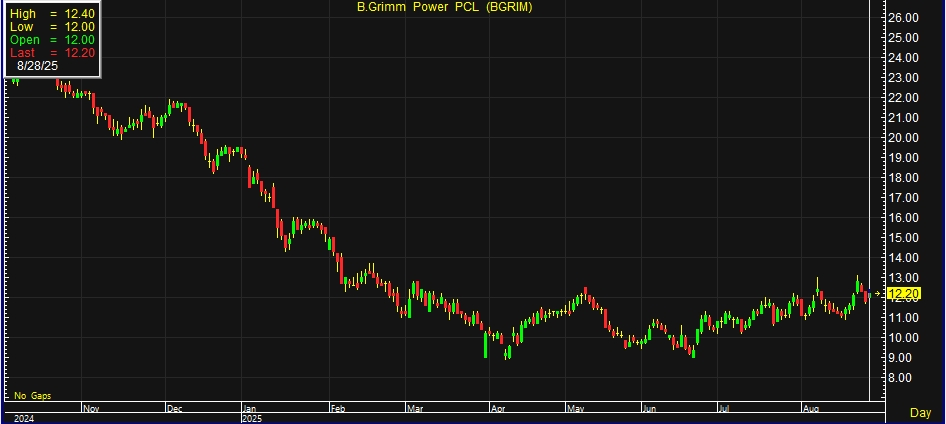Click the 24.00 price axis label
Screen dimensions: 946x424
[904, 58]
